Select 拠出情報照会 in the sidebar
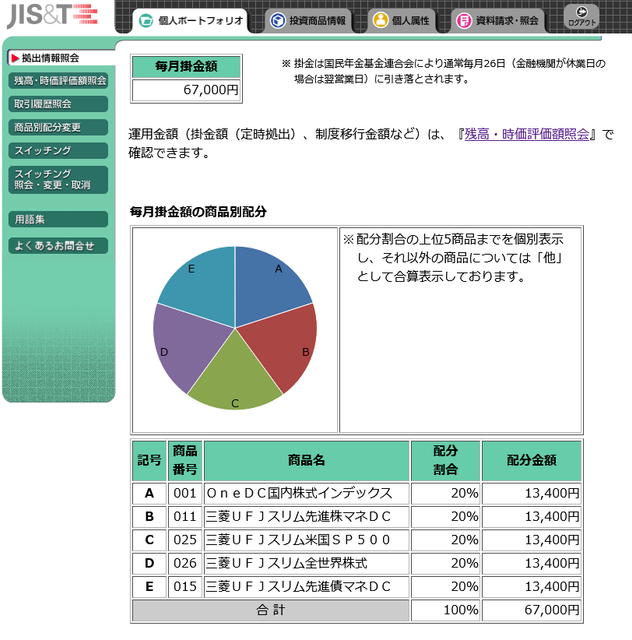This screenshot has height=640, width=632. [60, 58]
